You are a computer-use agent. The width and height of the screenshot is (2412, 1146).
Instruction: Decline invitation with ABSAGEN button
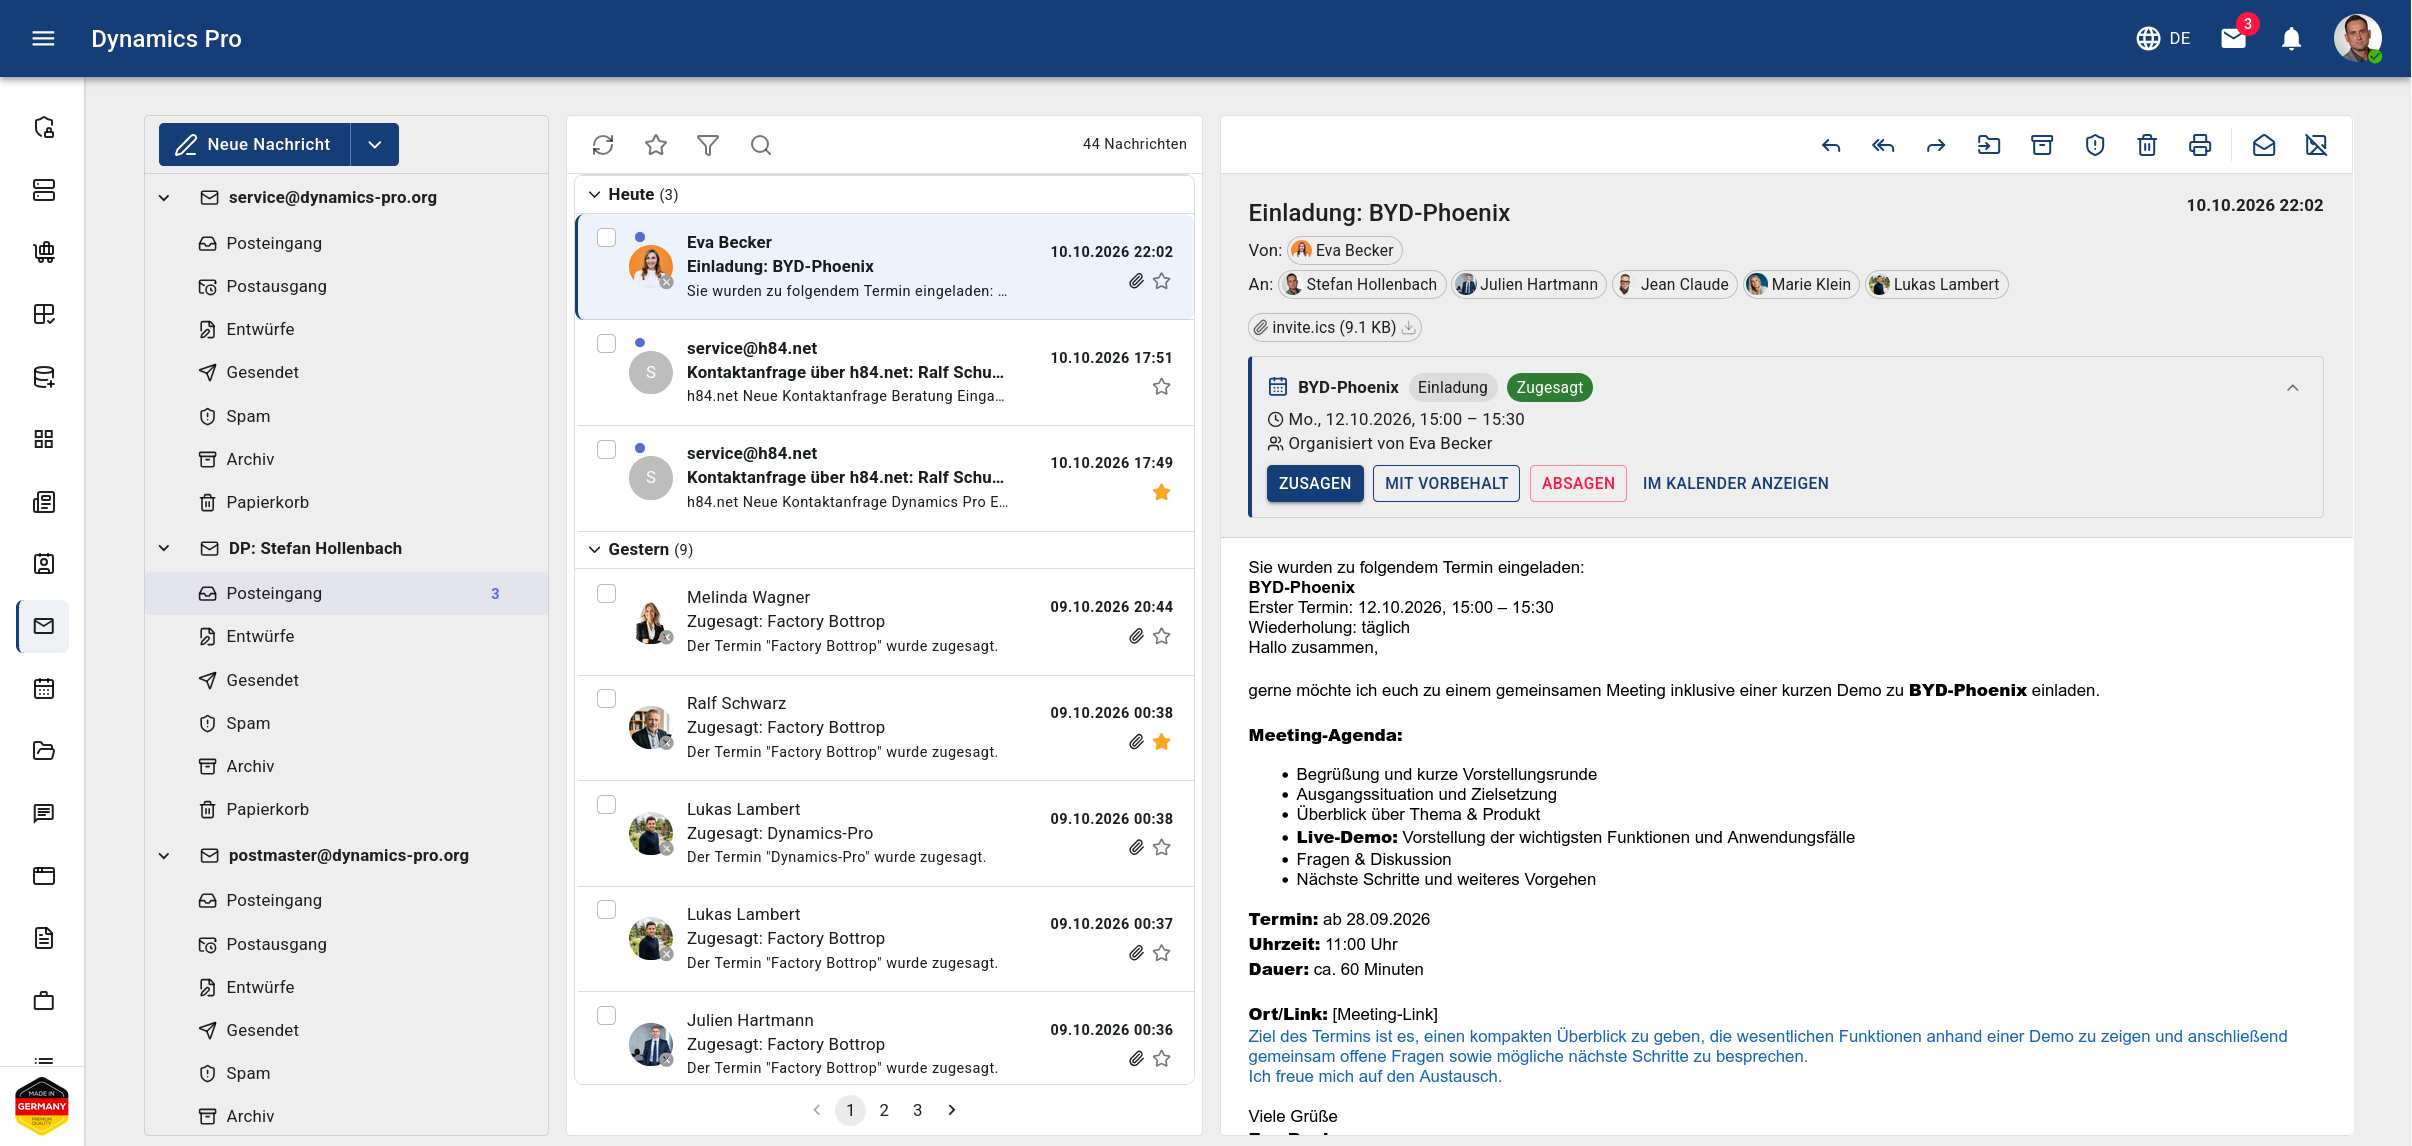pyautogui.click(x=1578, y=484)
